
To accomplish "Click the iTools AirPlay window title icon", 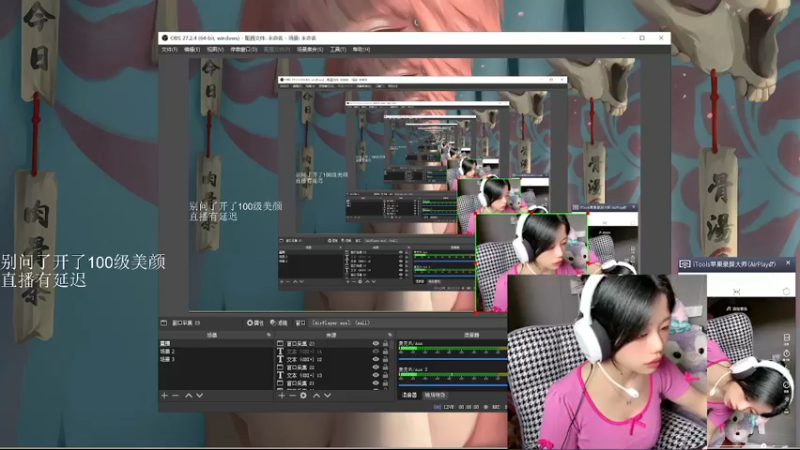I will (x=685, y=264).
